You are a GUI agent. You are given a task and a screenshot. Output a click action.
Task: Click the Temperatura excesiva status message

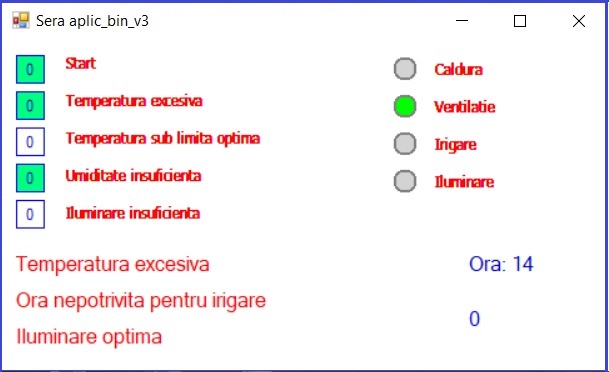pyautogui.click(x=113, y=264)
